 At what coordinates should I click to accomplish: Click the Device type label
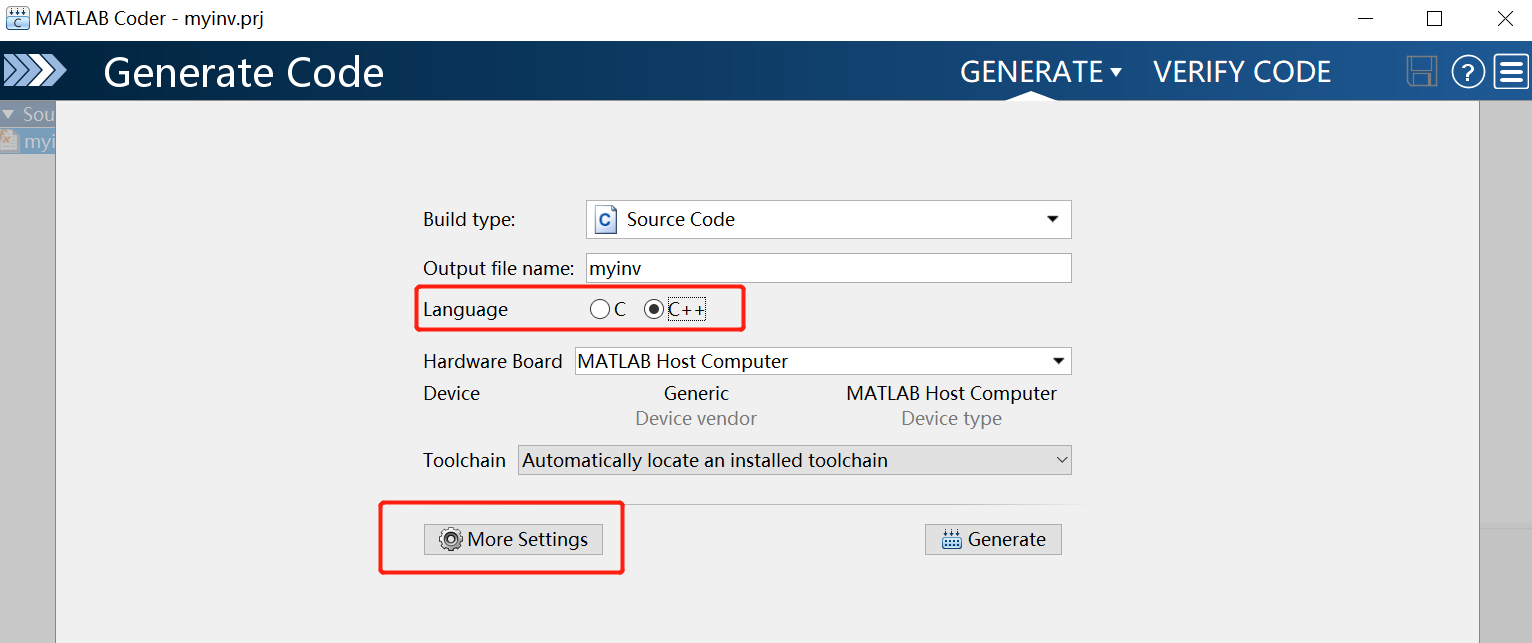tap(951, 419)
